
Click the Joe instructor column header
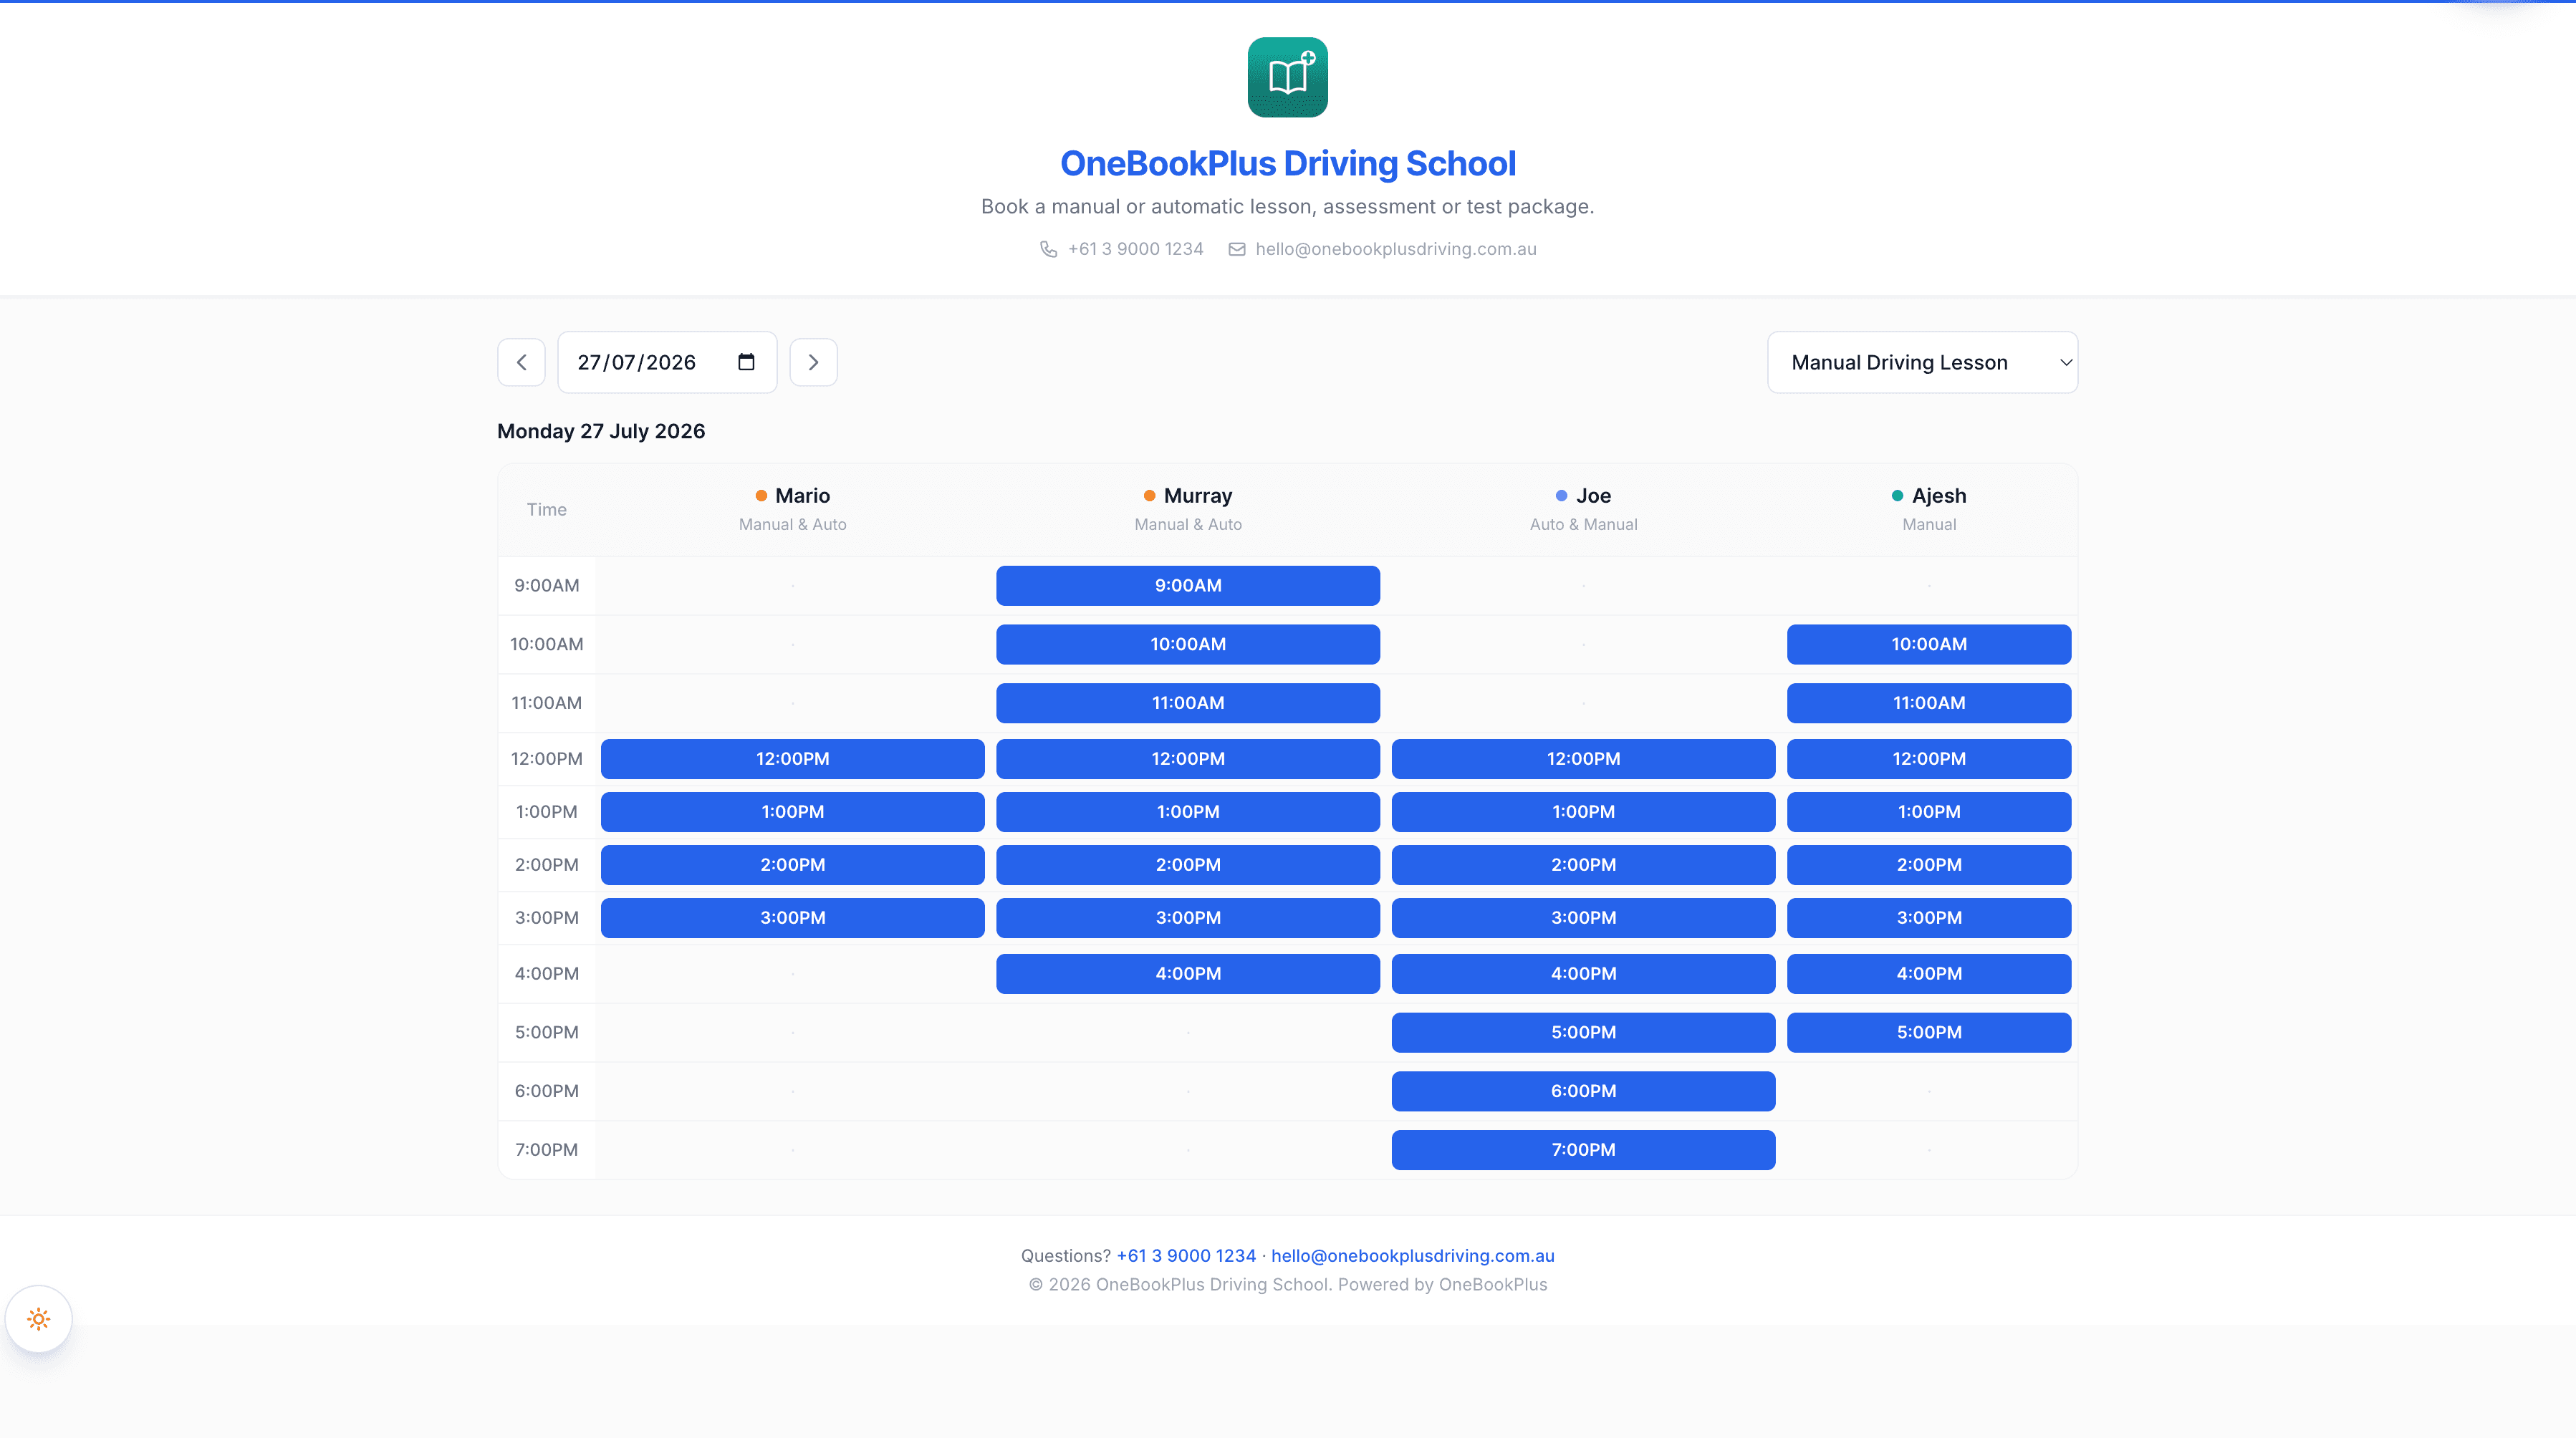click(x=1583, y=509)
